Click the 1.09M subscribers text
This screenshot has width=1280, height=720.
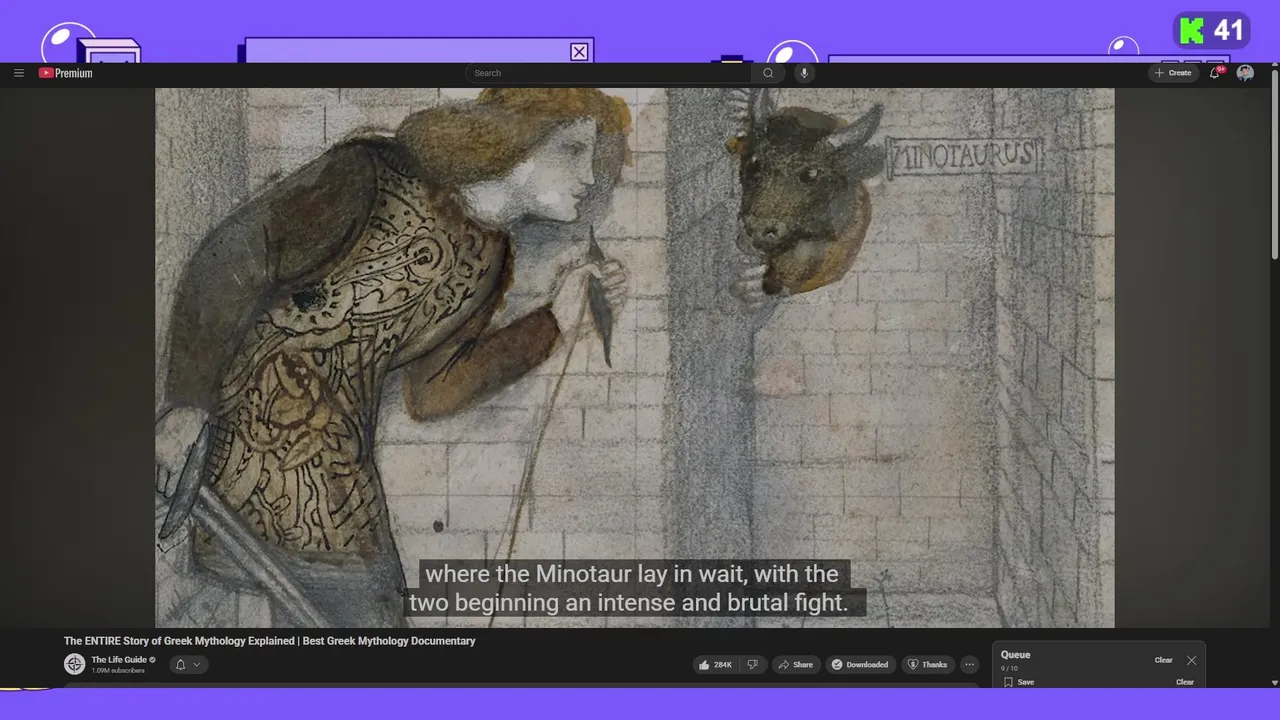[118, 670]
